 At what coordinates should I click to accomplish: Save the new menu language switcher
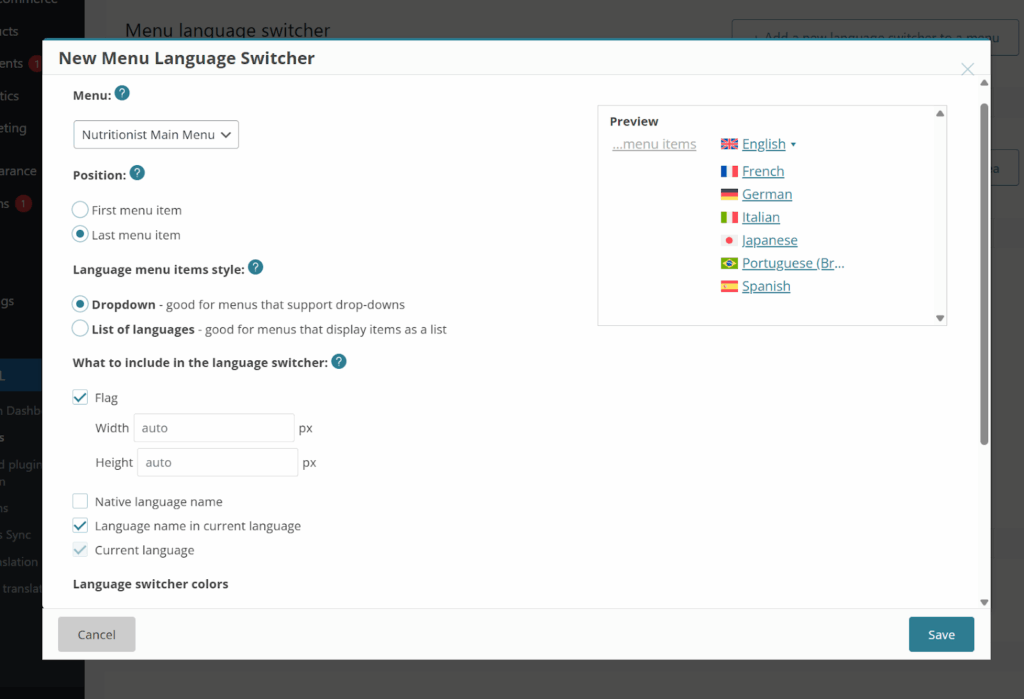pyautogui.click(x=941, y=634)
